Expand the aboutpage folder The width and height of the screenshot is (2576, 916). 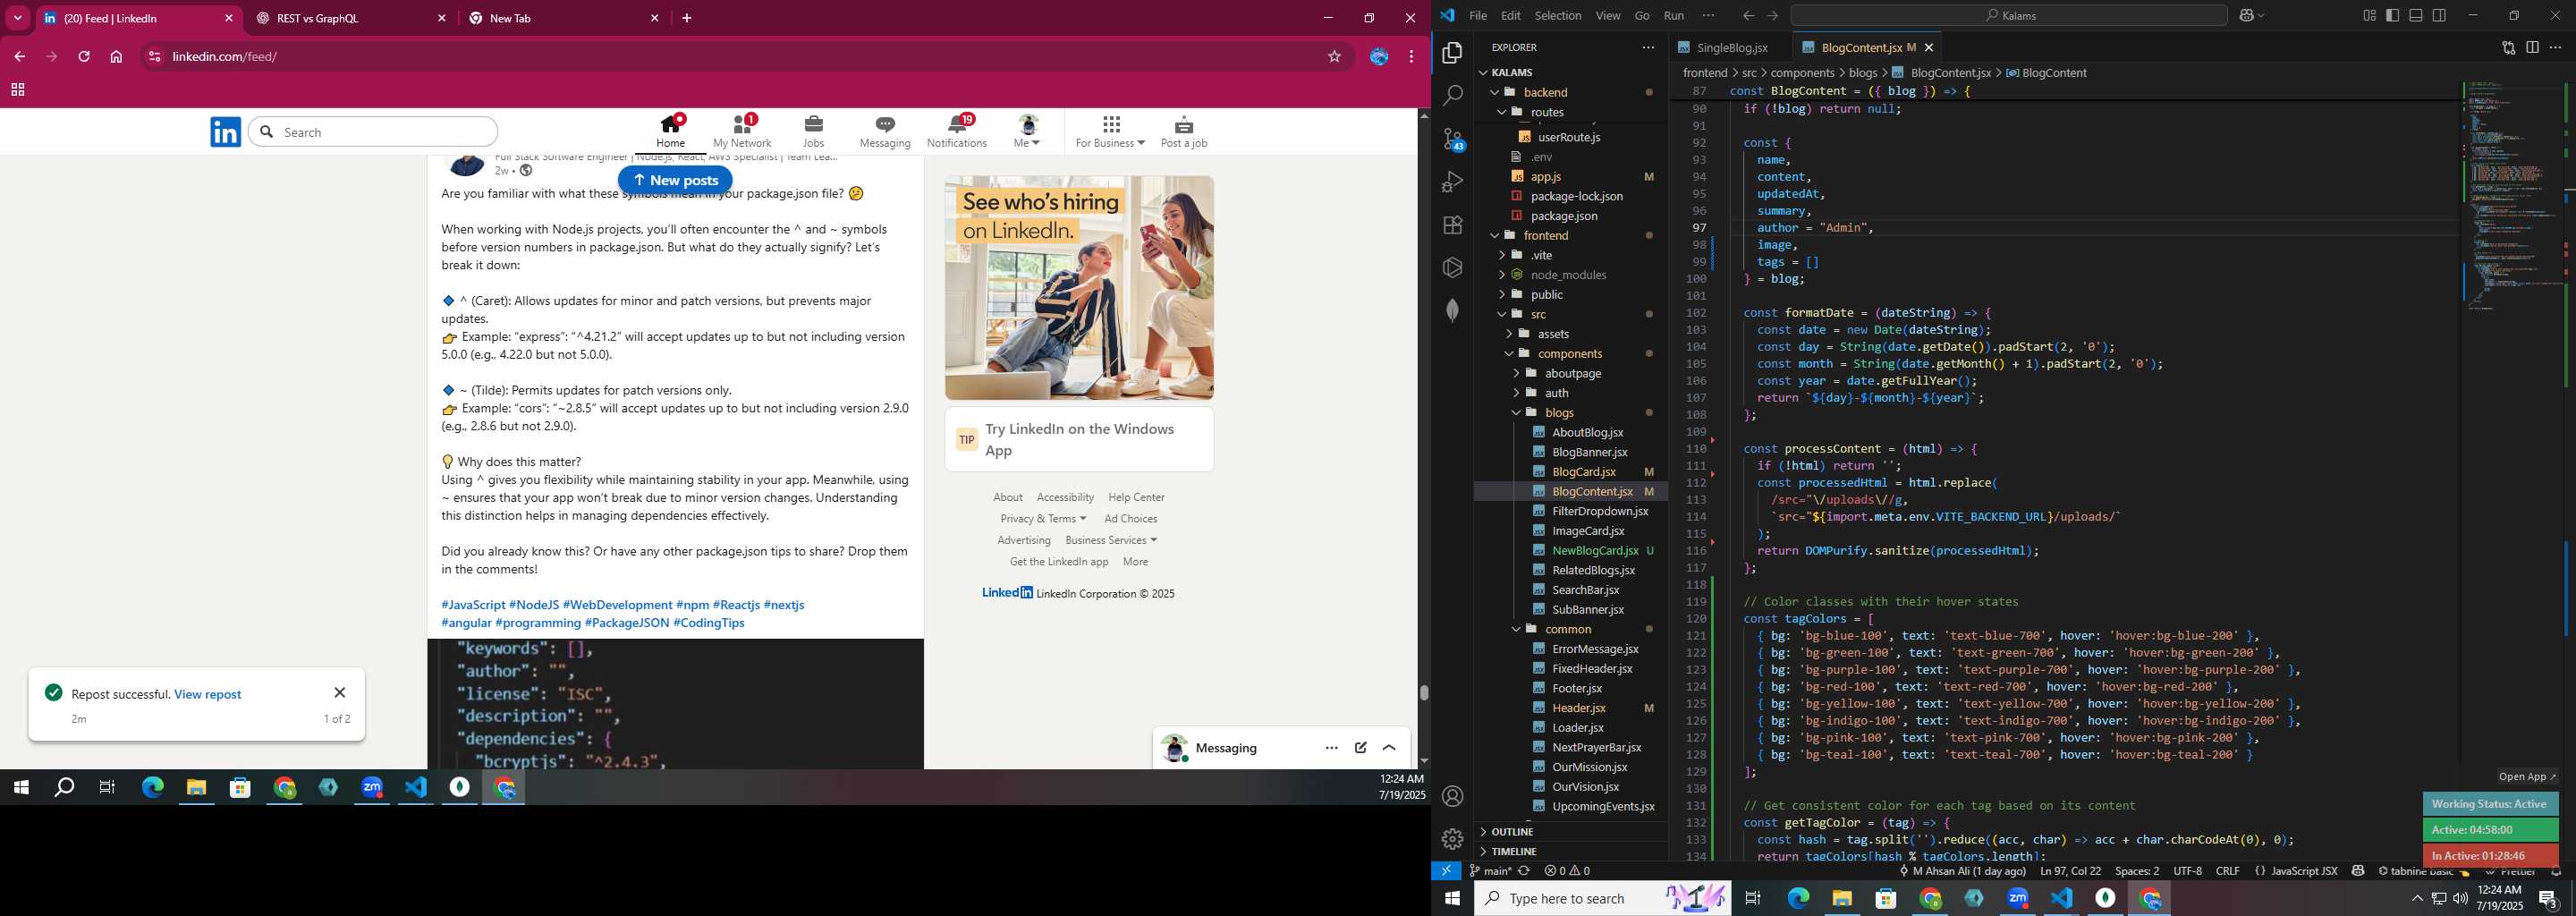[1516, 373]
